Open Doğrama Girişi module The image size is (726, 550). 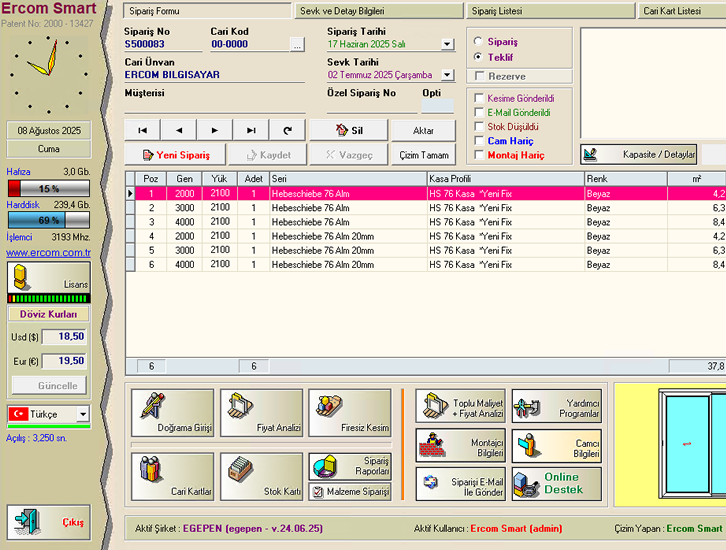(172, 412)
